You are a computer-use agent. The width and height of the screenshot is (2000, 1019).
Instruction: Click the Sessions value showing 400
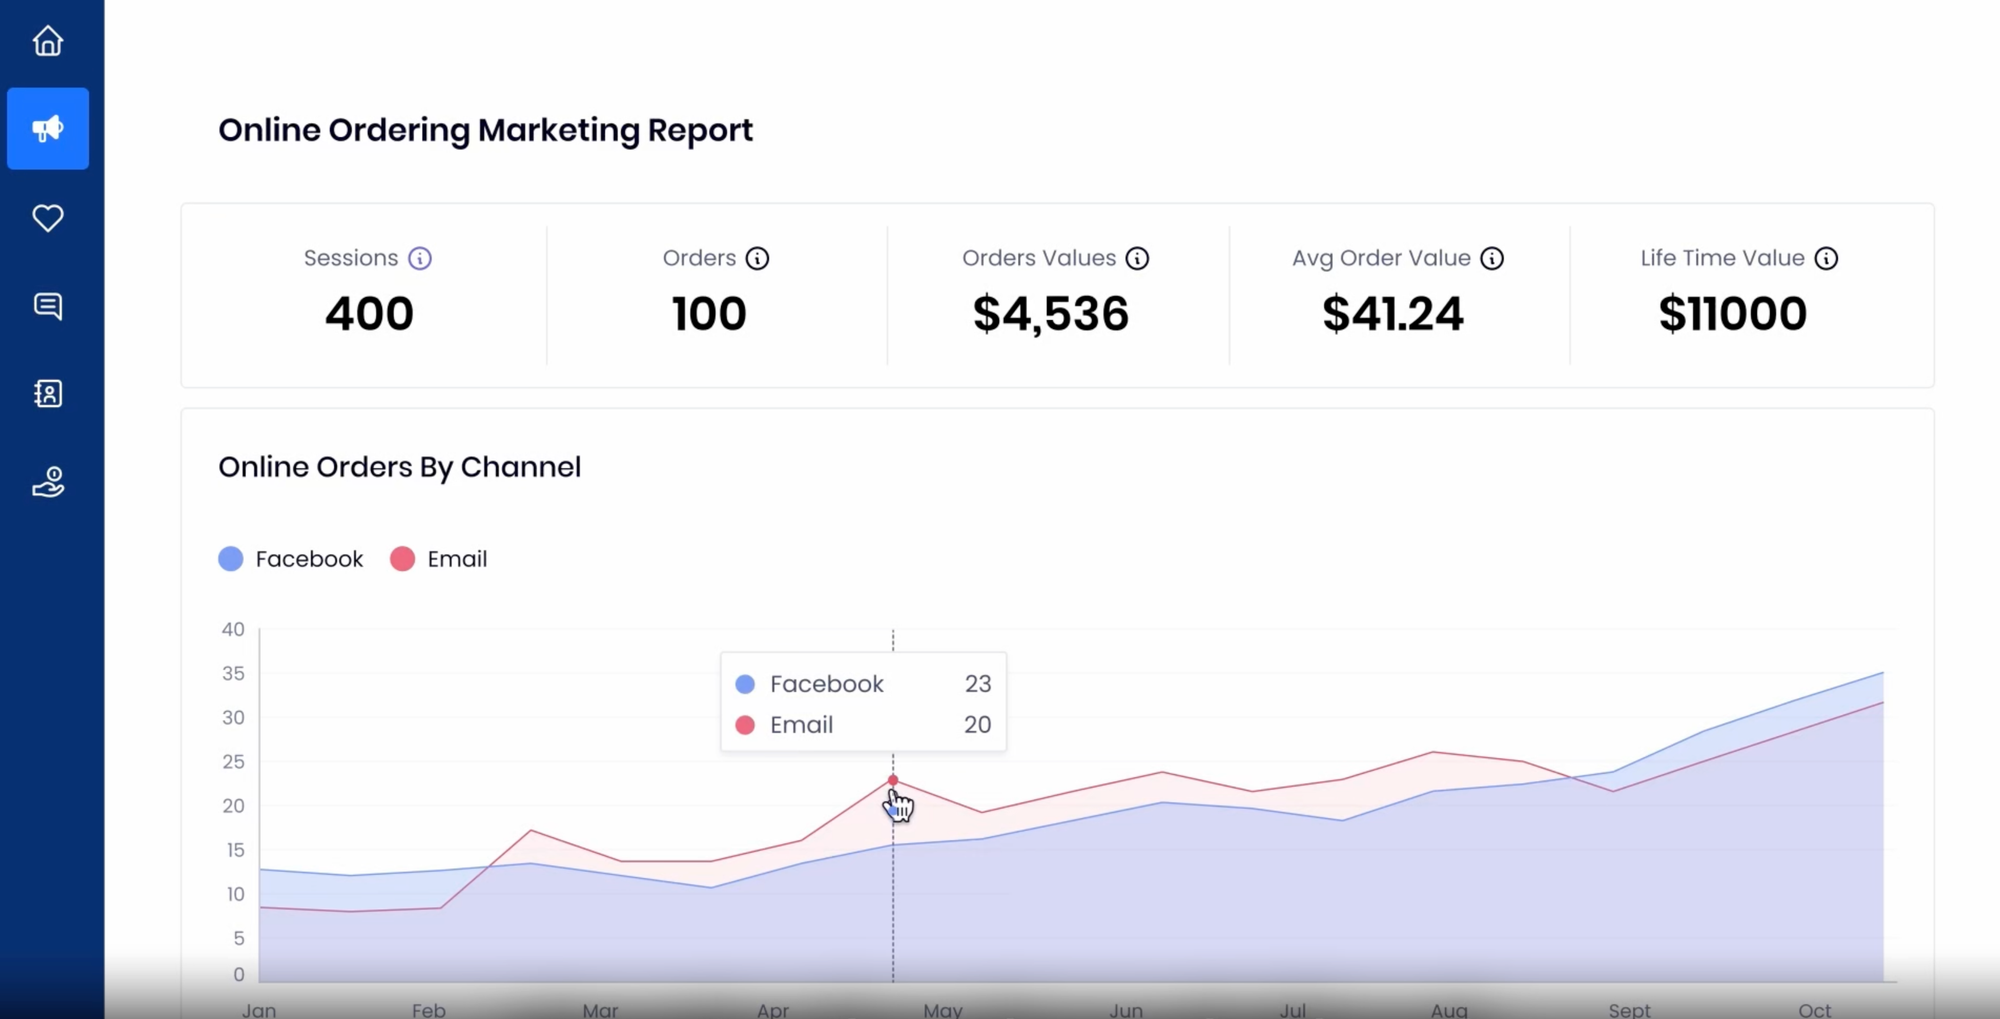point(368,313)
